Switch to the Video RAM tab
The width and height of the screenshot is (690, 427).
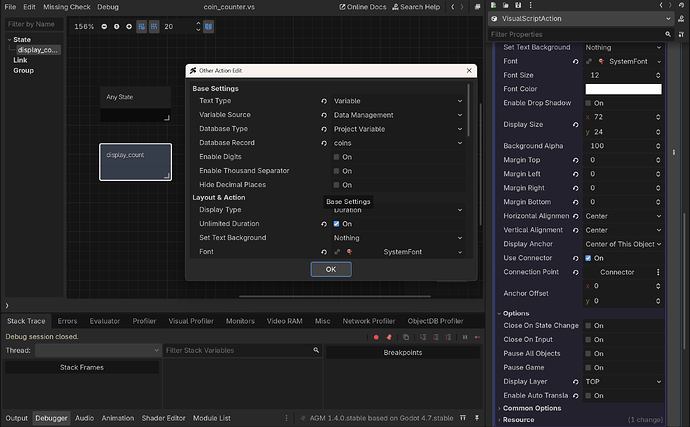click(285, 321)
